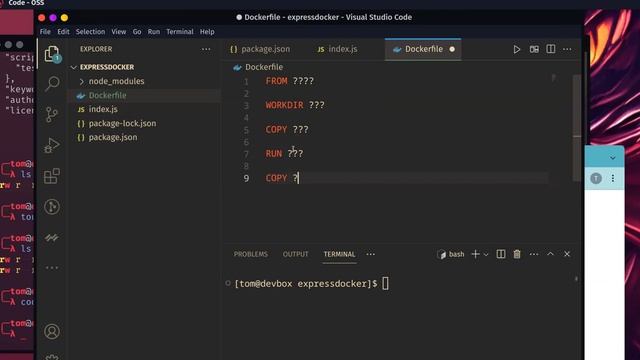Screen dimensions: 640x360
Task: Click the open changes icon in editor toolbar
Action: 534,49
